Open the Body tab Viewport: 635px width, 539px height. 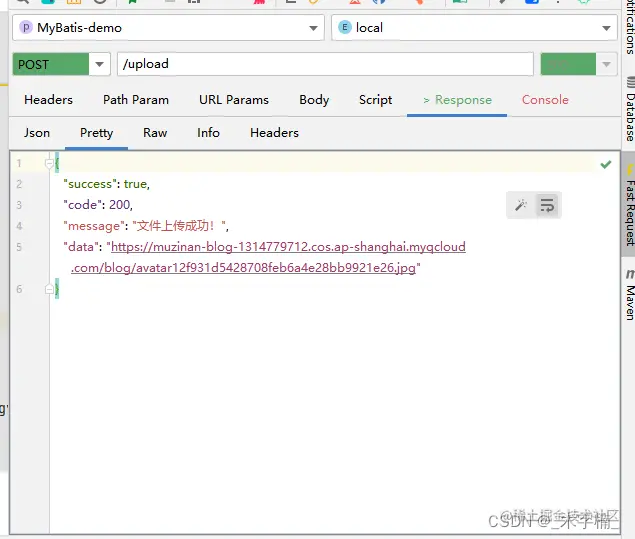(314, 100)
